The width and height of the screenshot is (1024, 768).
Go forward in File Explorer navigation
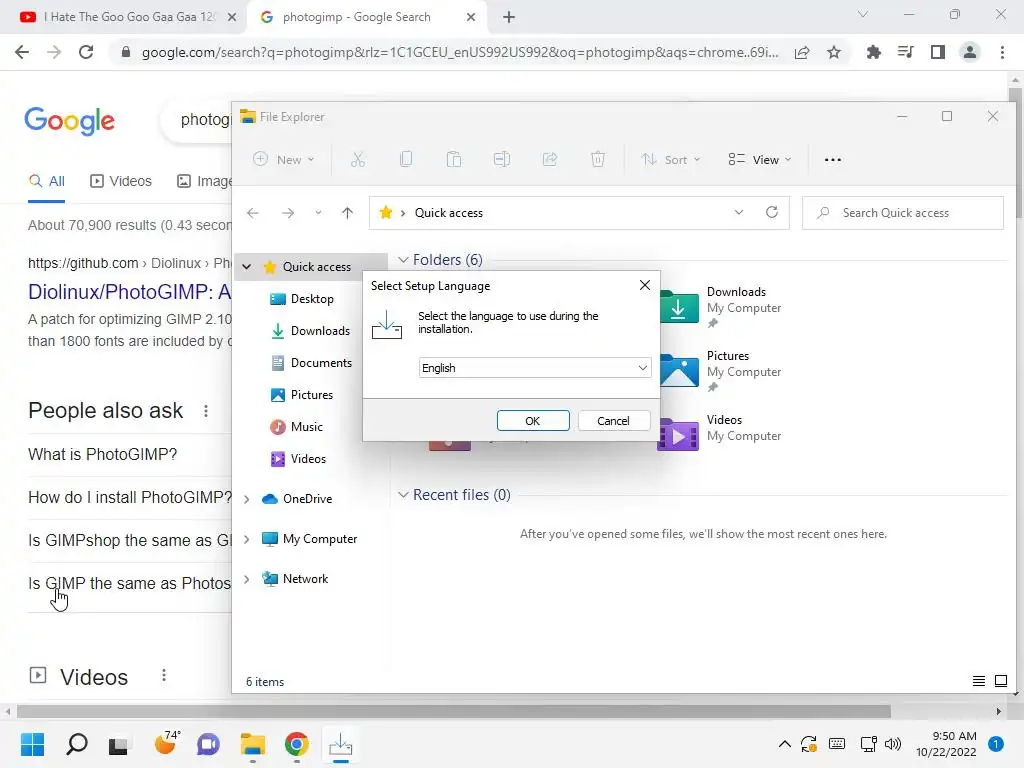click(287, 213)
